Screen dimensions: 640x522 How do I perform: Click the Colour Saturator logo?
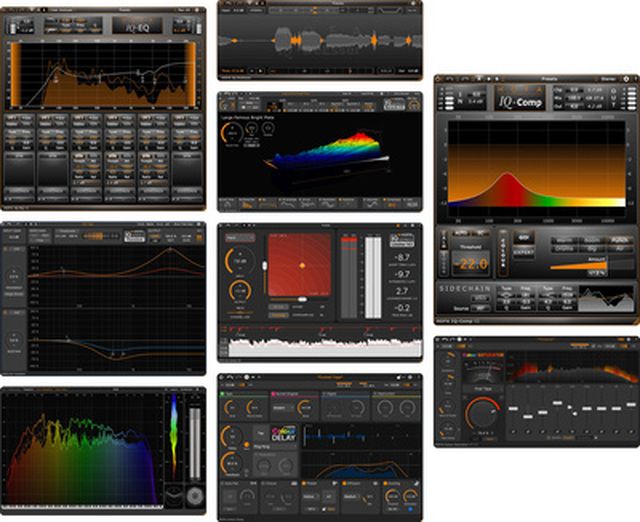pos(483,355)
